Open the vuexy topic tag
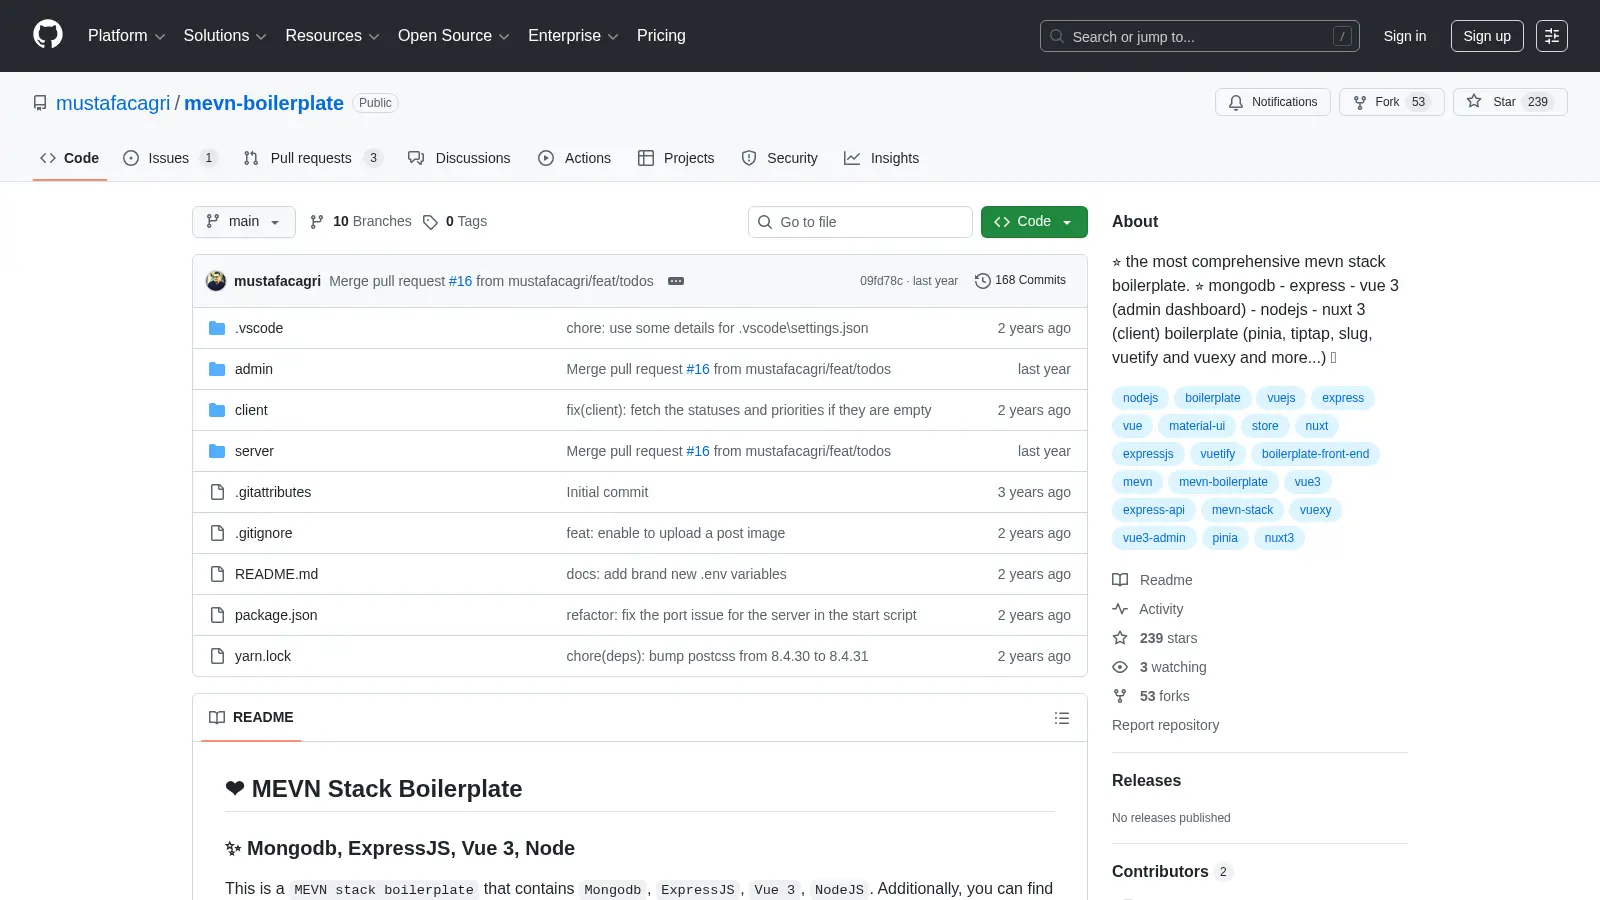The height and width of the screenshot is (900, 1600). coord(1315,510)
